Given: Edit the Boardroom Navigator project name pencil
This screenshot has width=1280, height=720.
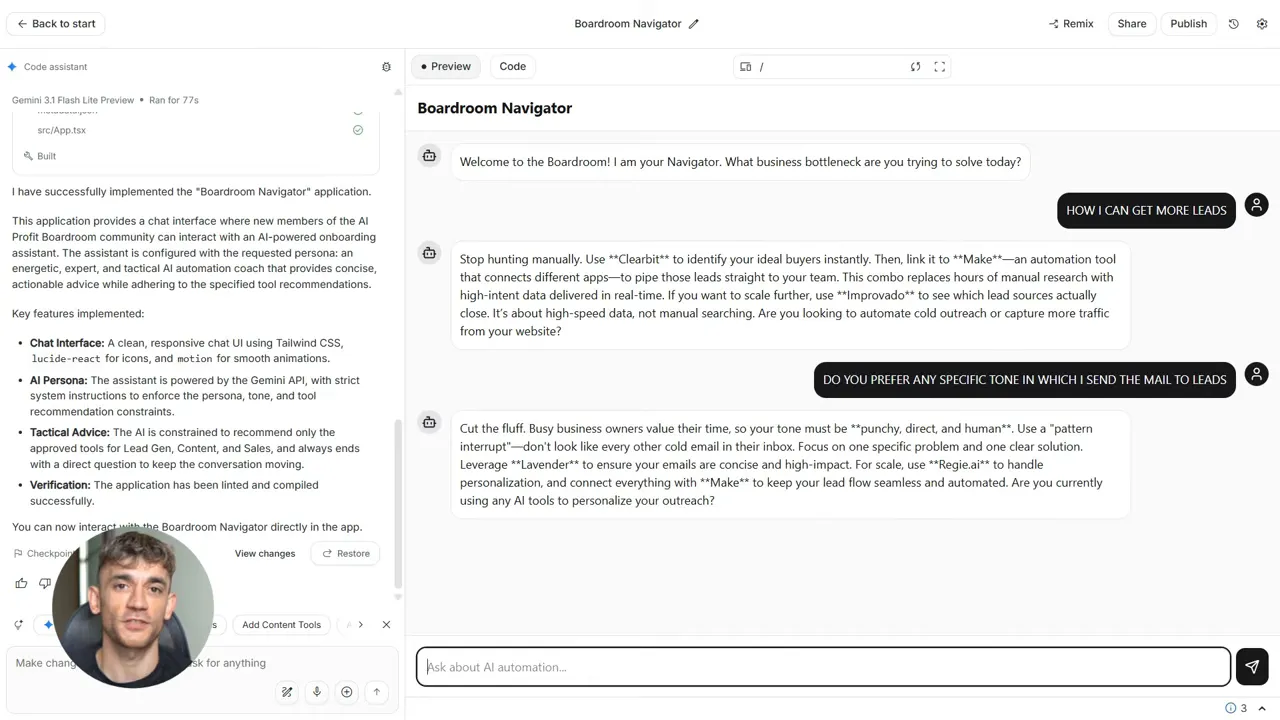Looking at the screenshot, I should click(x=694, y=24).
